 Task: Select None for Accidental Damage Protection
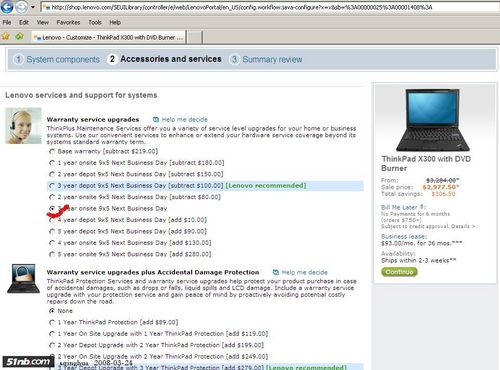pos(52,311)
